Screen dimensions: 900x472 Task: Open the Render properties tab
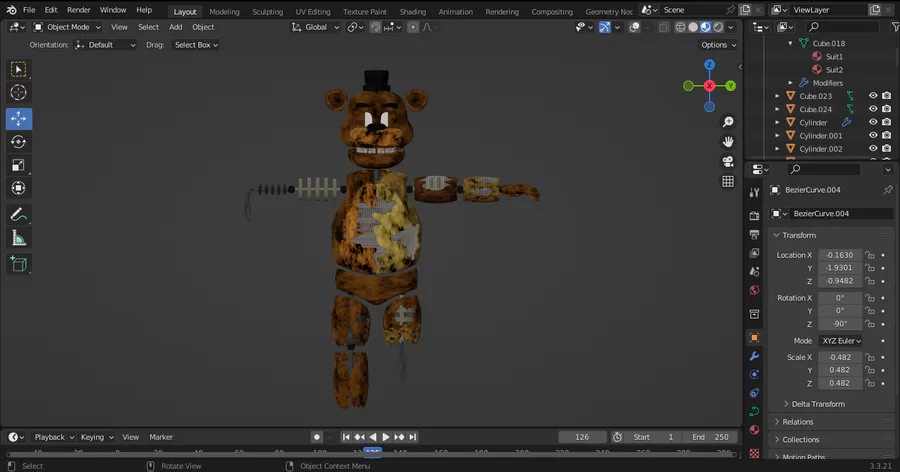pyautogui.click(x=754, y=216)
